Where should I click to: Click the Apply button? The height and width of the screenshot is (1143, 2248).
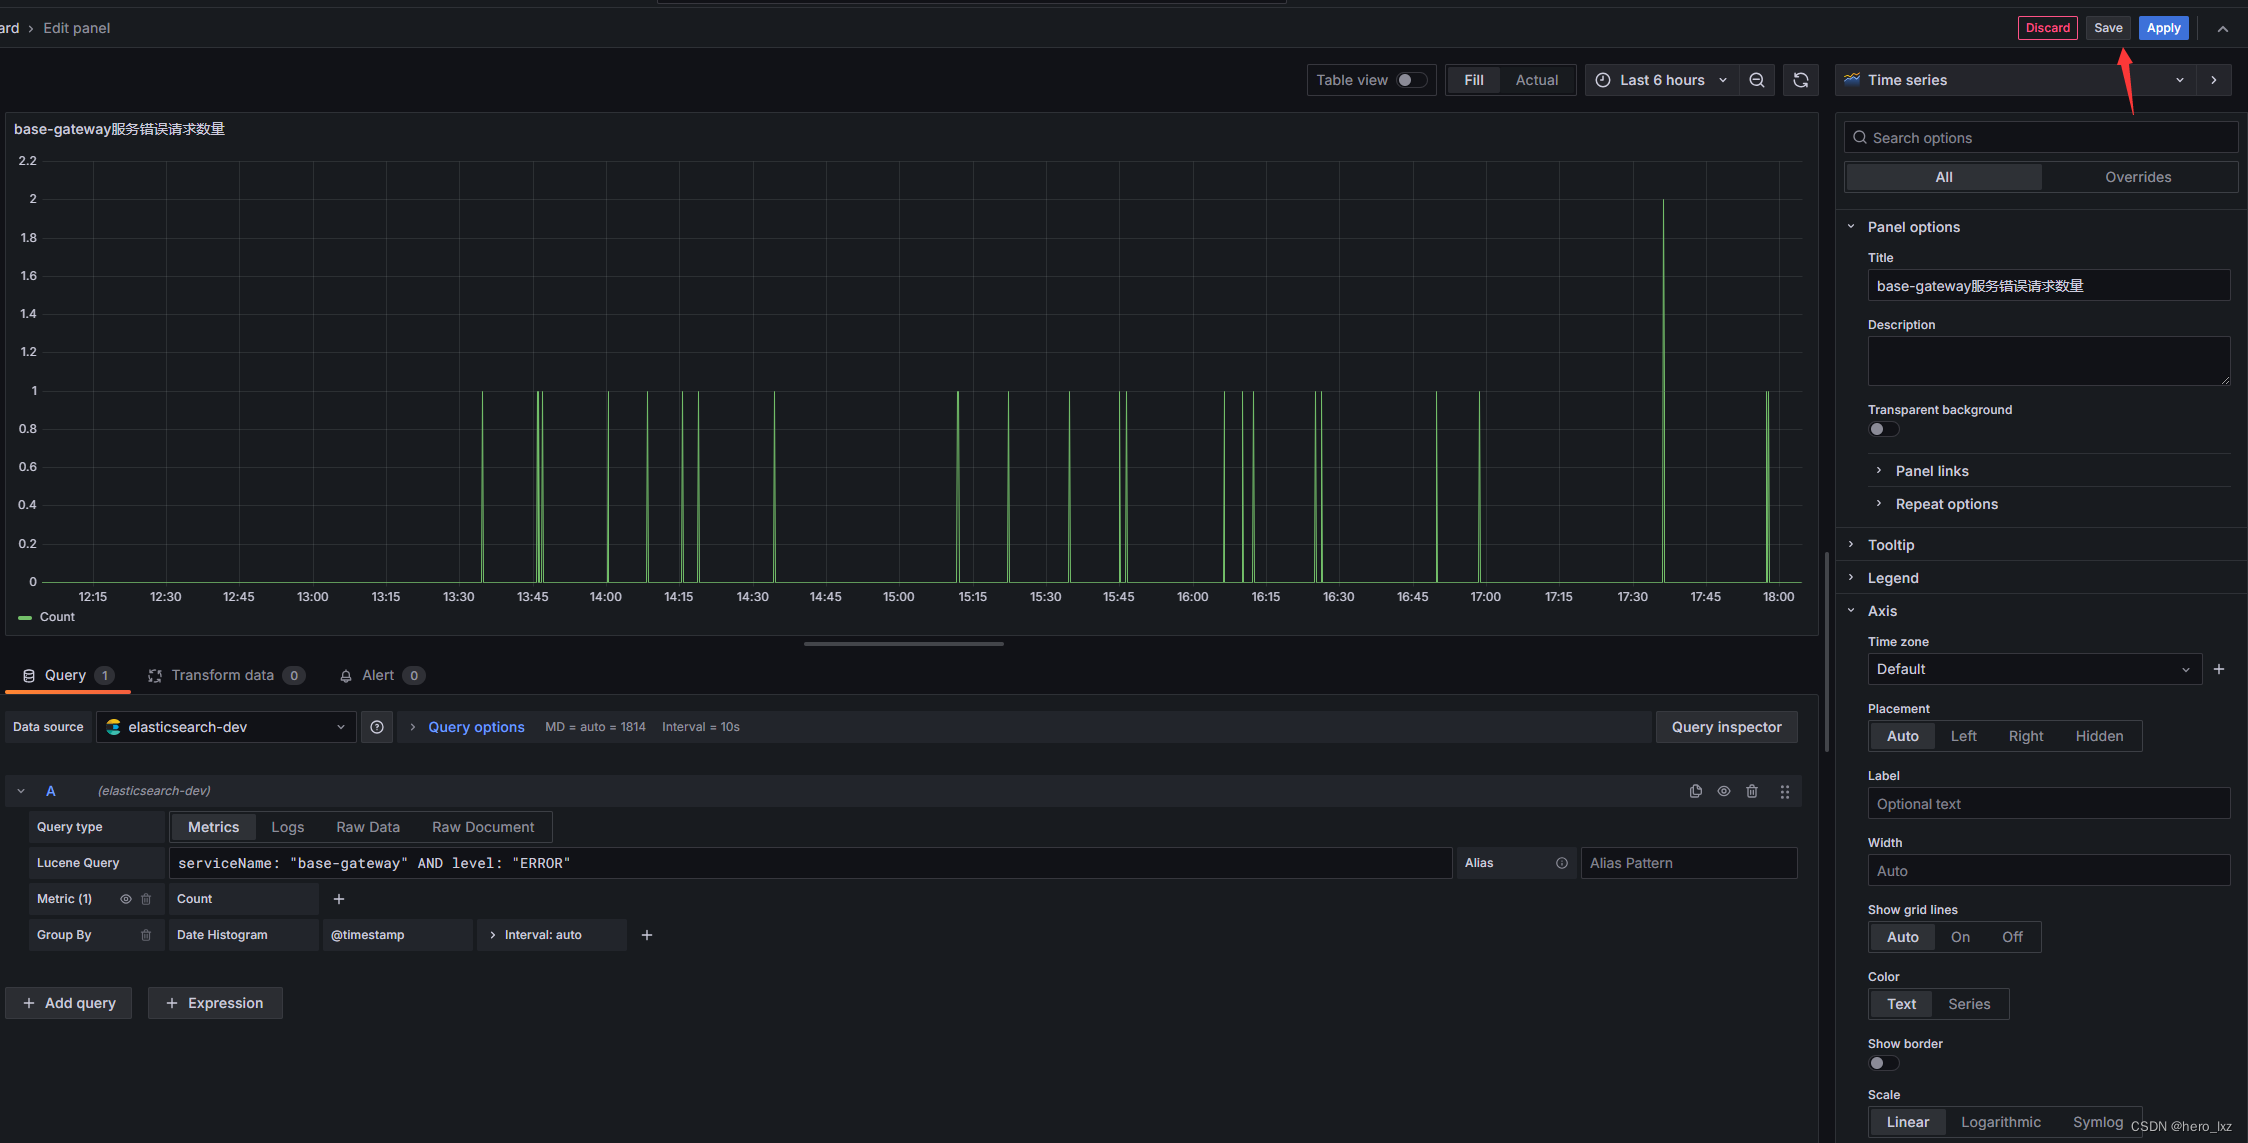click(x=2163, y=27)
